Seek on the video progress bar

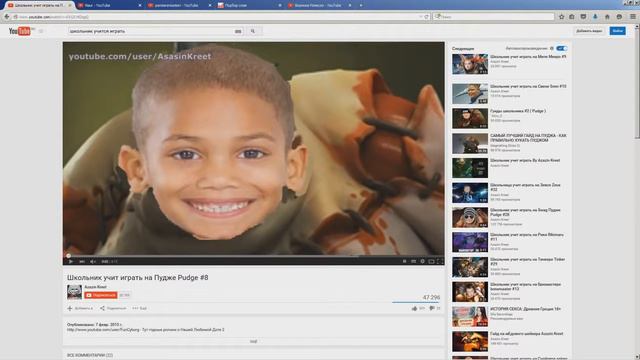coord(253,256)
